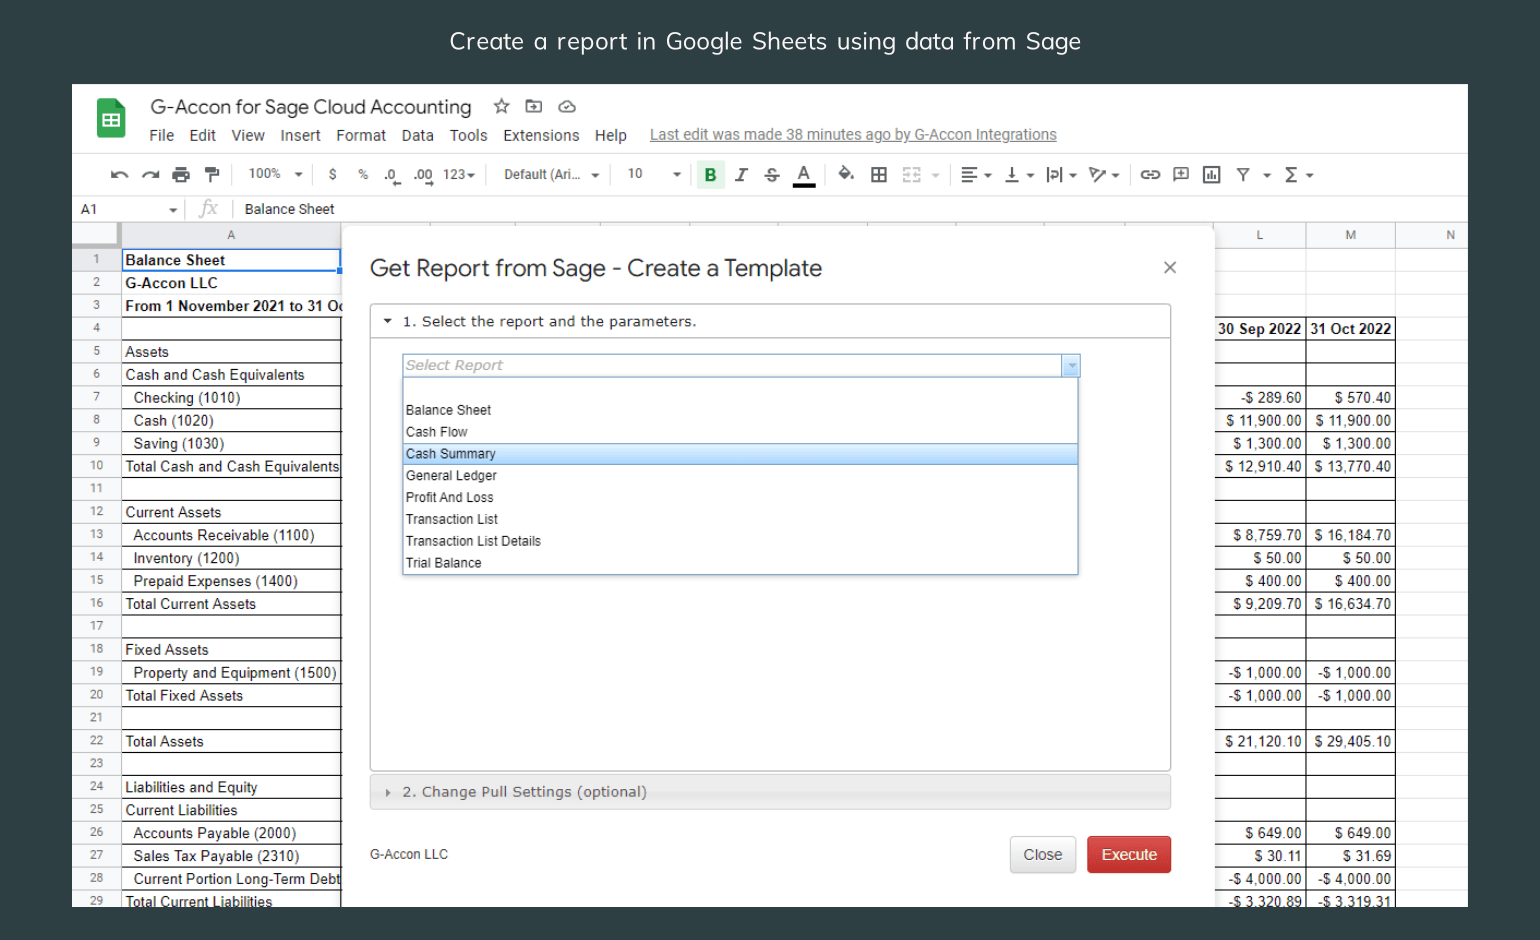
Task: Open the Extensions menu
Action: coord(541,136)
